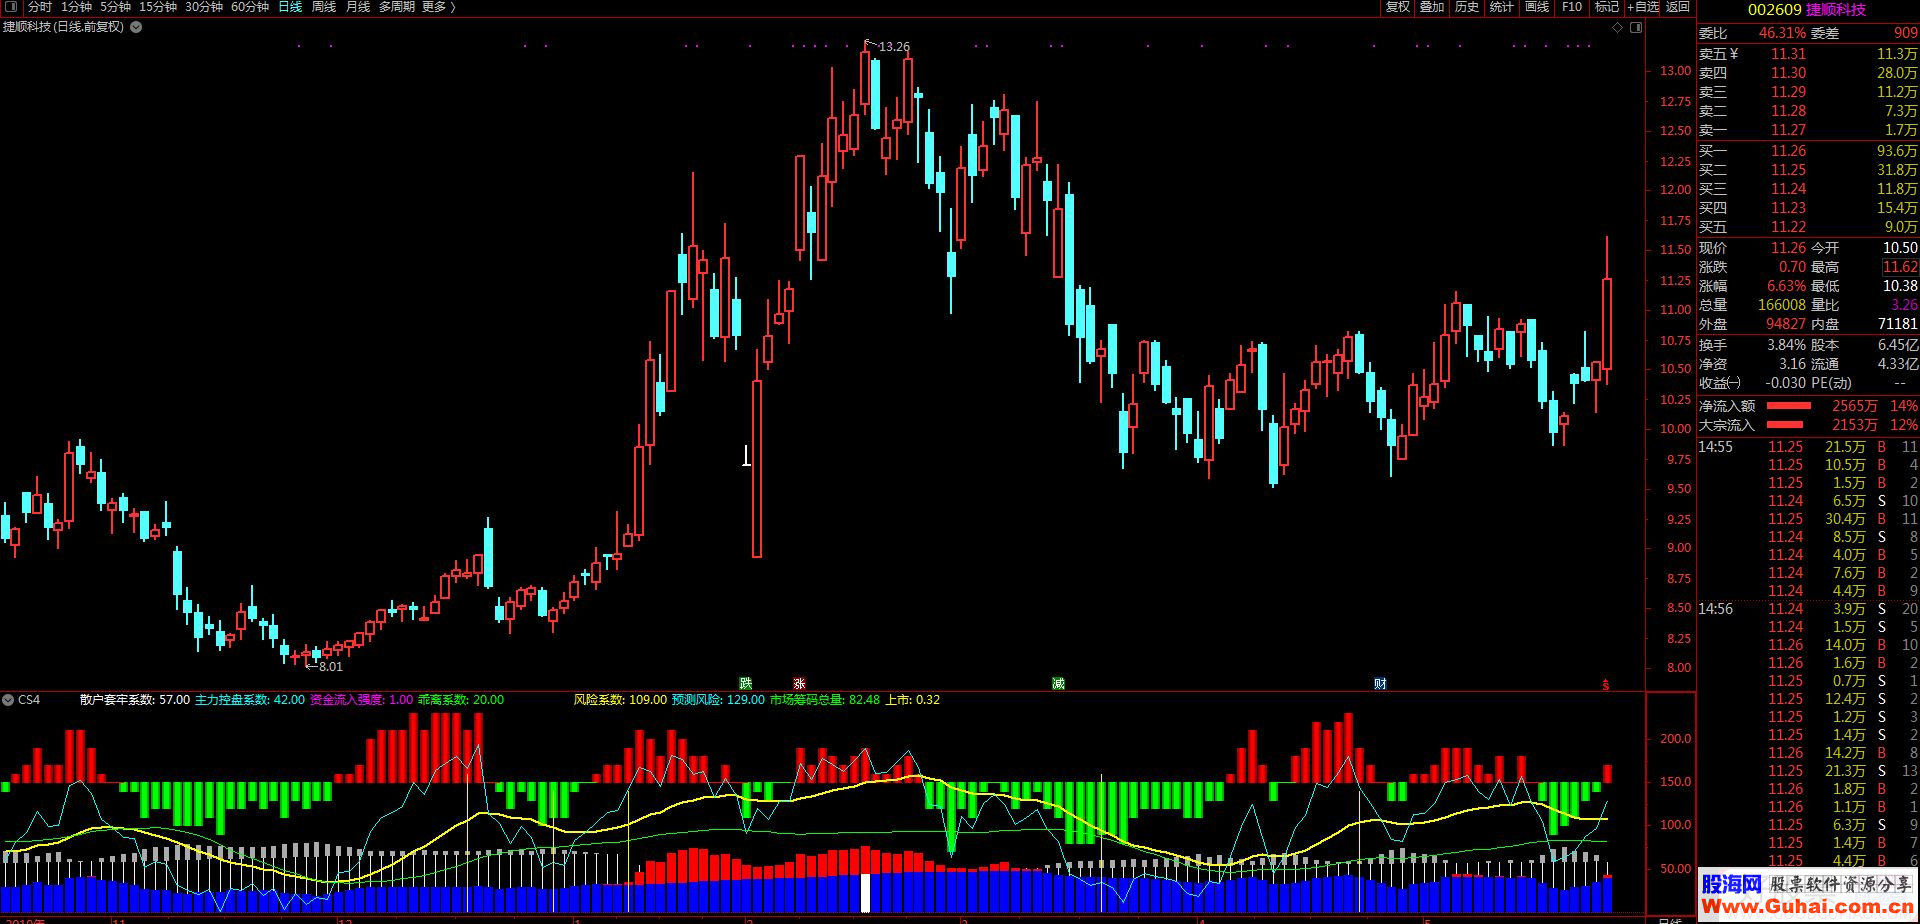Screen dimensions: 1920x924
Task: Select the 30分钟 period tab
Action: point(204,7)
